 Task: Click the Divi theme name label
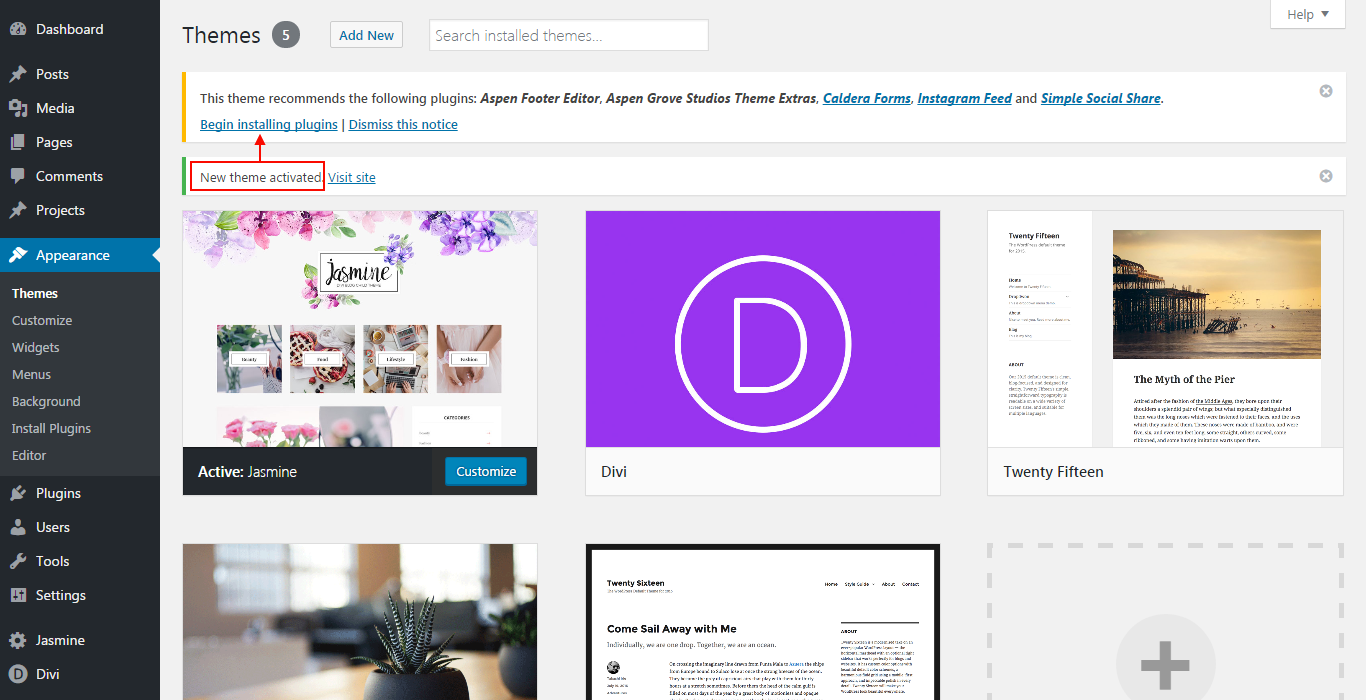[x=614, y=471]
